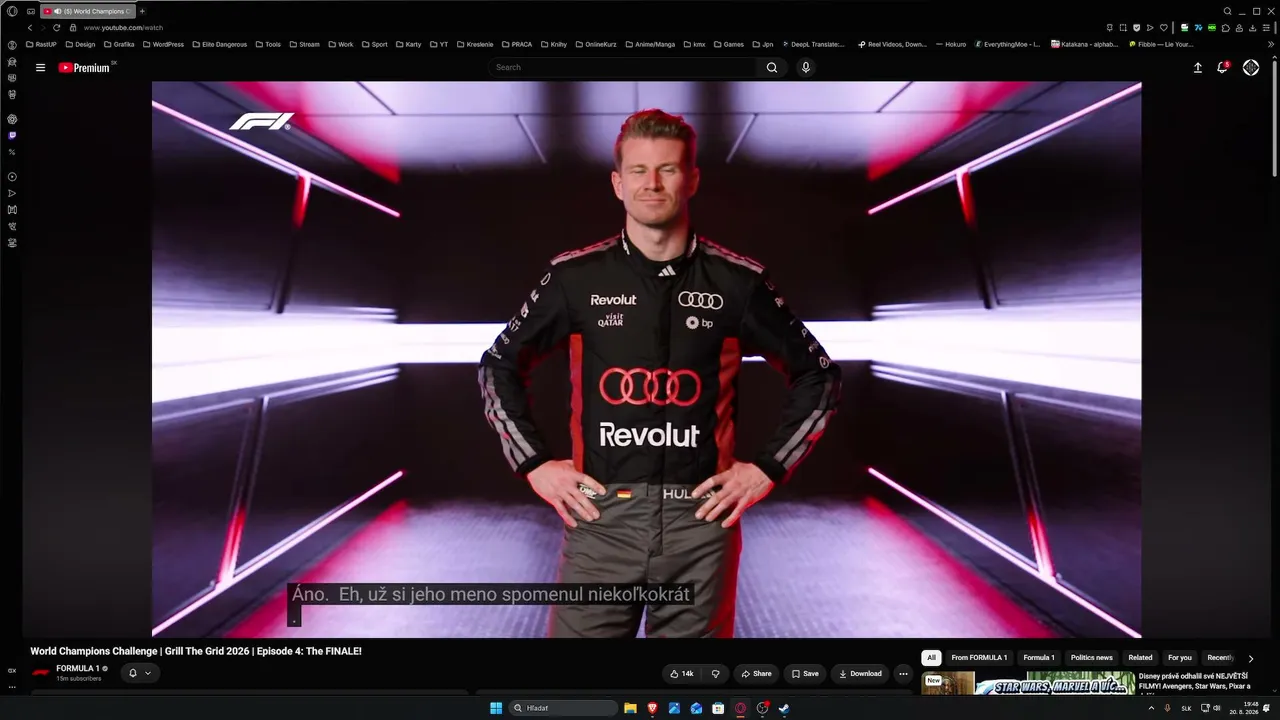The image size is (1280, 720).
Task: Open the YouTube guide hamburger menu
Action: coord(40,68)
